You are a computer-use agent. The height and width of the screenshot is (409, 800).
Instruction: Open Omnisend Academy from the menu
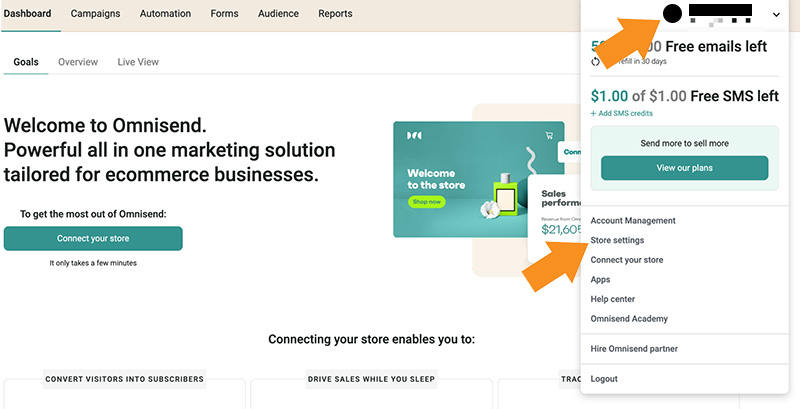tap(629, 319)
